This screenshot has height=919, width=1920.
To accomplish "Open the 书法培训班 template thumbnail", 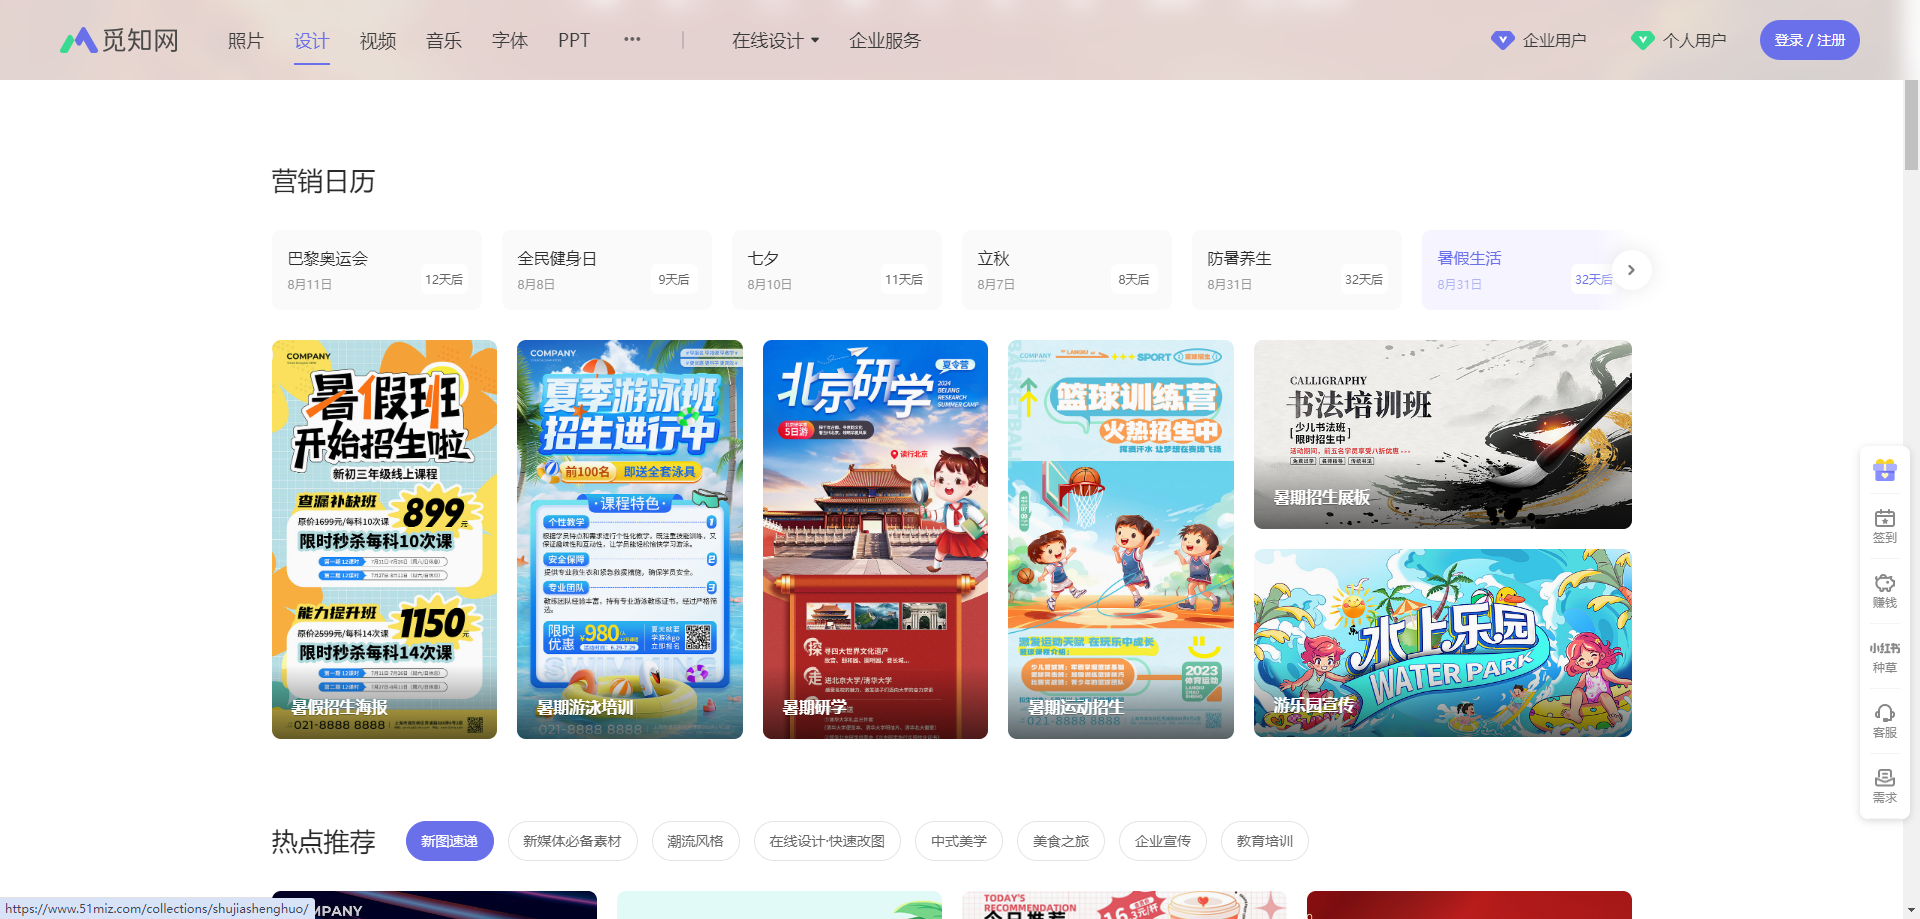I will (1442, 434).
